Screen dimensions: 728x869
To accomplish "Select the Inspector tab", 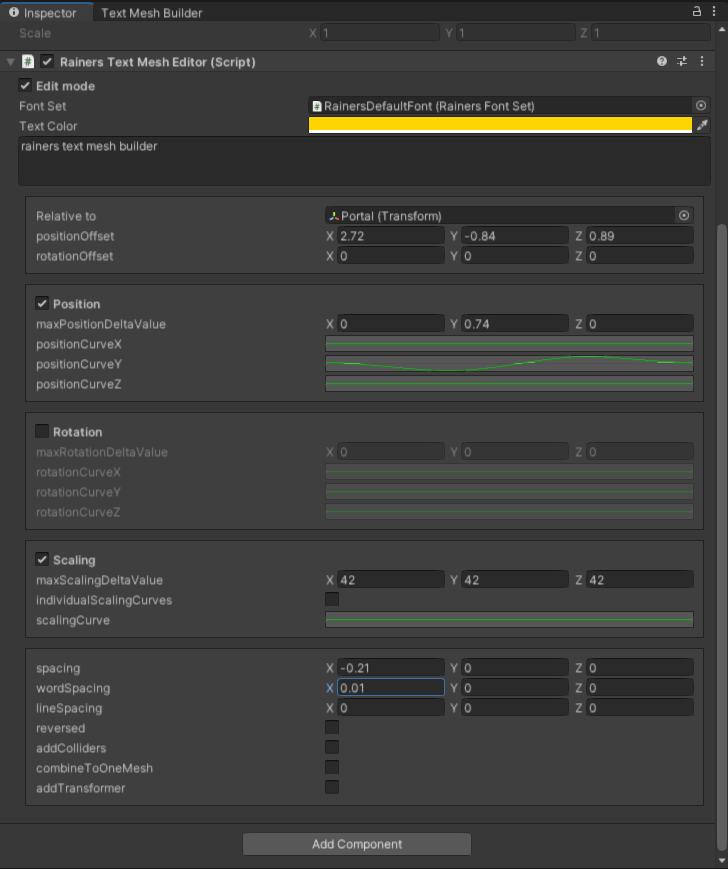I will (44, 13).
